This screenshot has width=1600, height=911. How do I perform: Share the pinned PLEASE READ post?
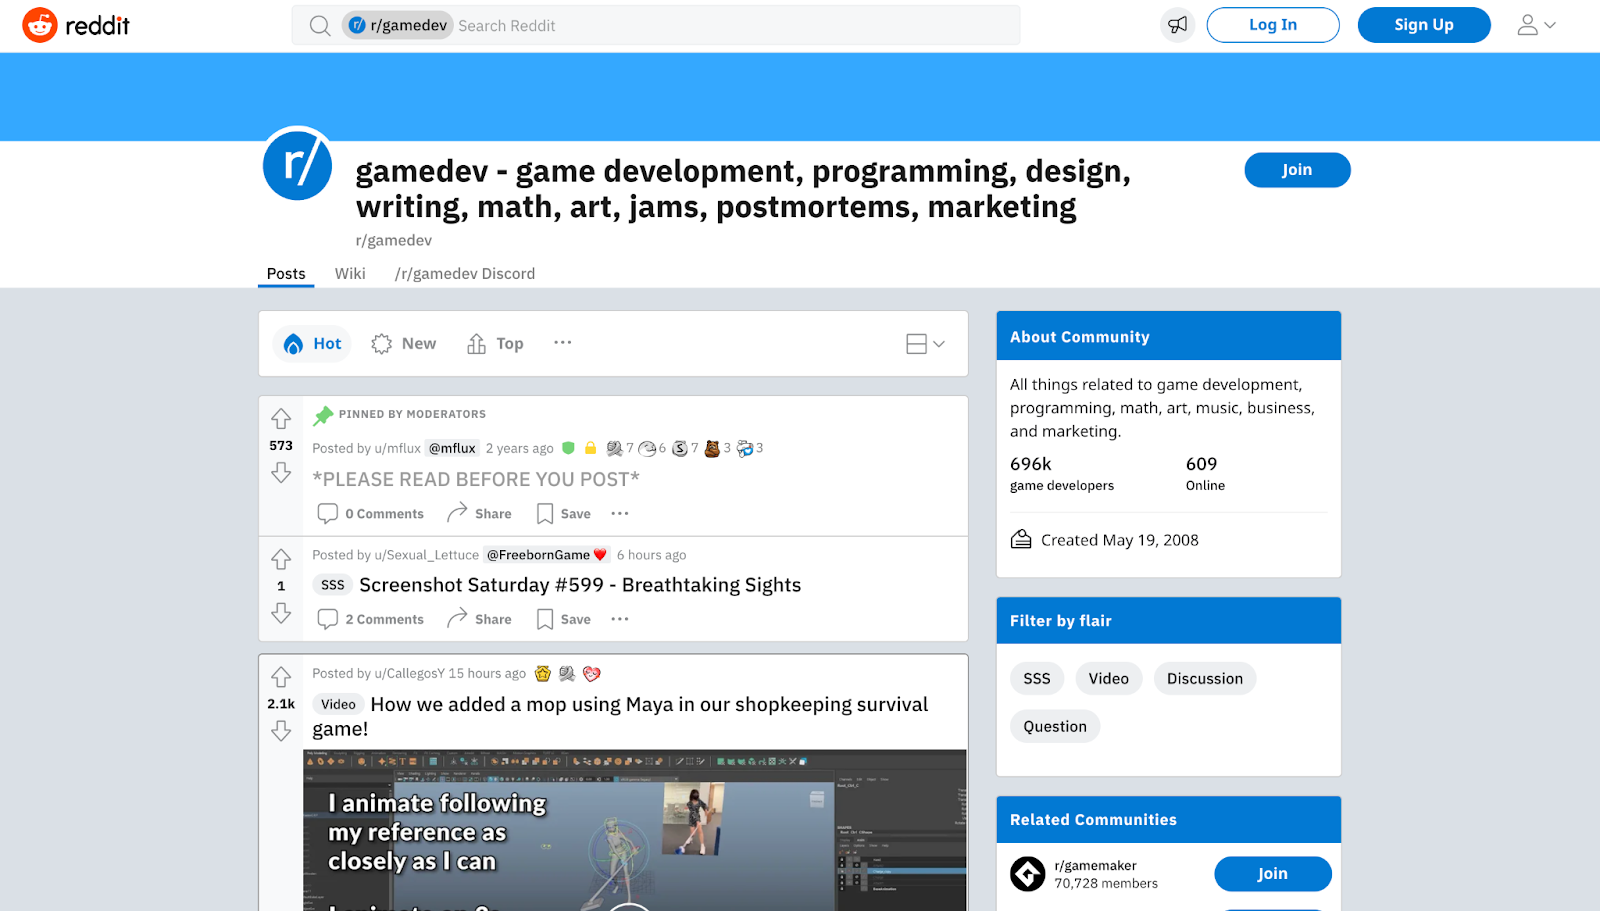tap(479, 514)
